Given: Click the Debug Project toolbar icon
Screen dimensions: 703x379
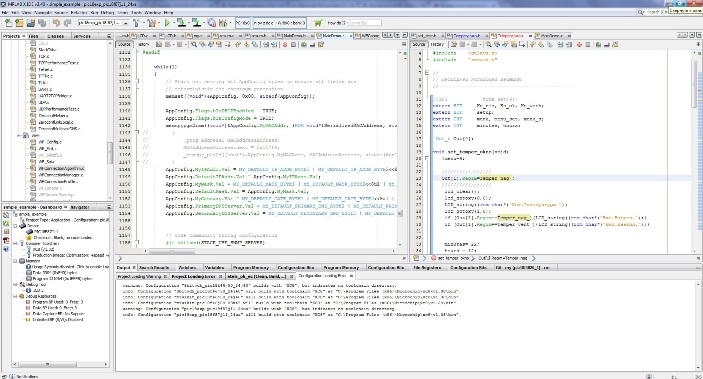Looking at the screenshot, I should pyautogui.click(x=211, y=23).
